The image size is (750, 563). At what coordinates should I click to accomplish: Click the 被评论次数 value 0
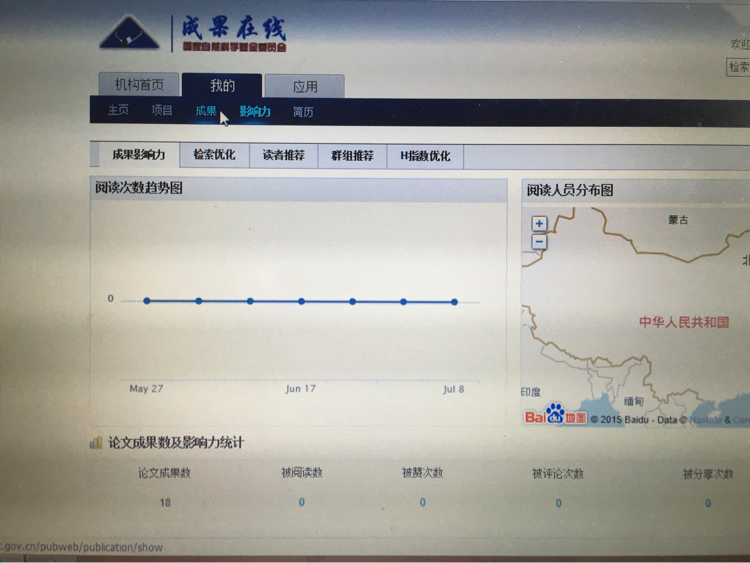coord(559,503)
